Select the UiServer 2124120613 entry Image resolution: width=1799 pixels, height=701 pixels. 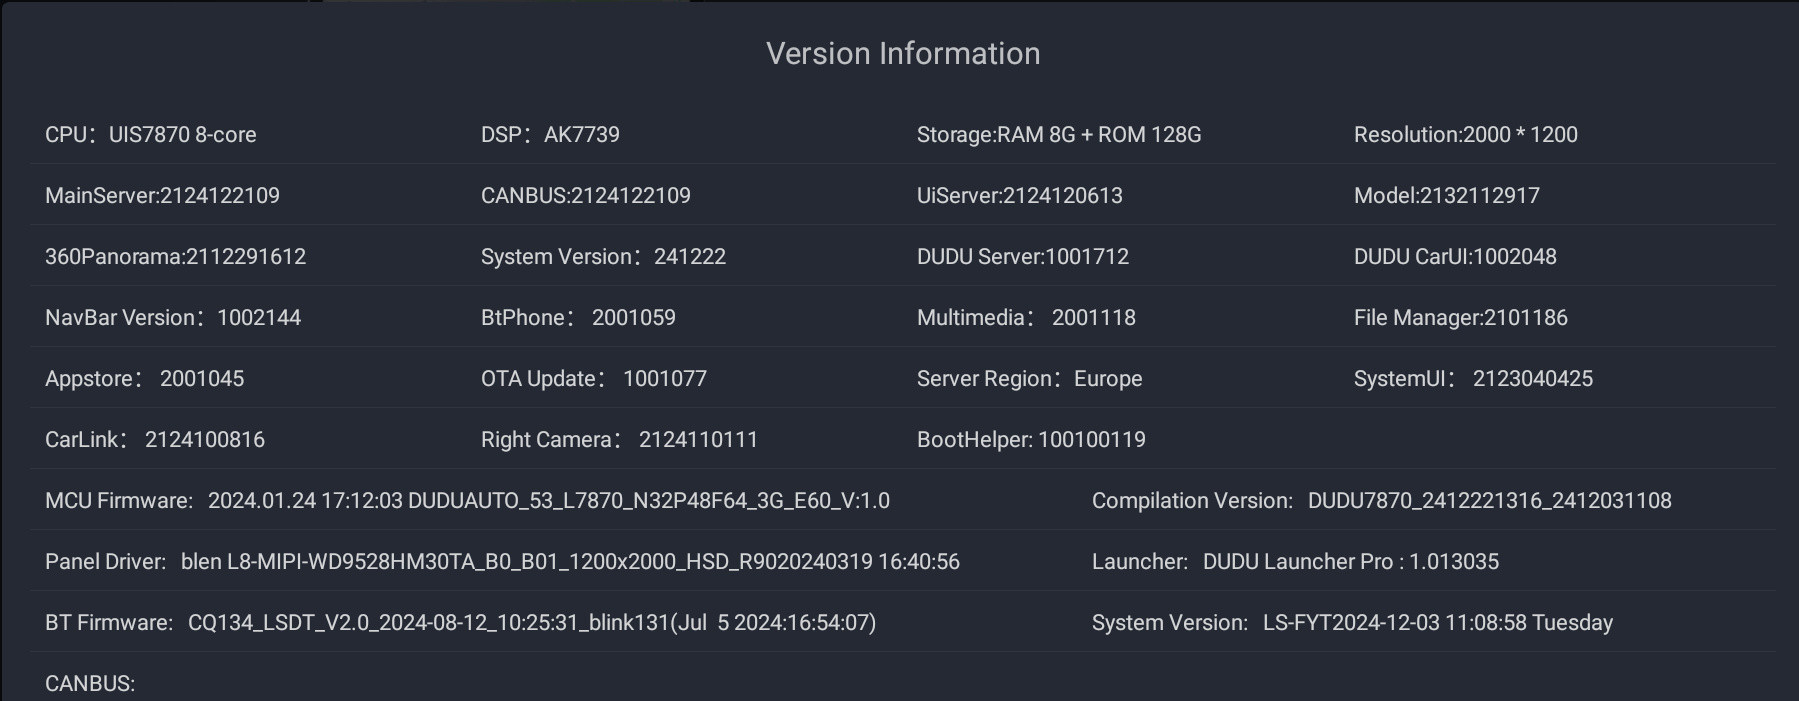(1019, 196)
